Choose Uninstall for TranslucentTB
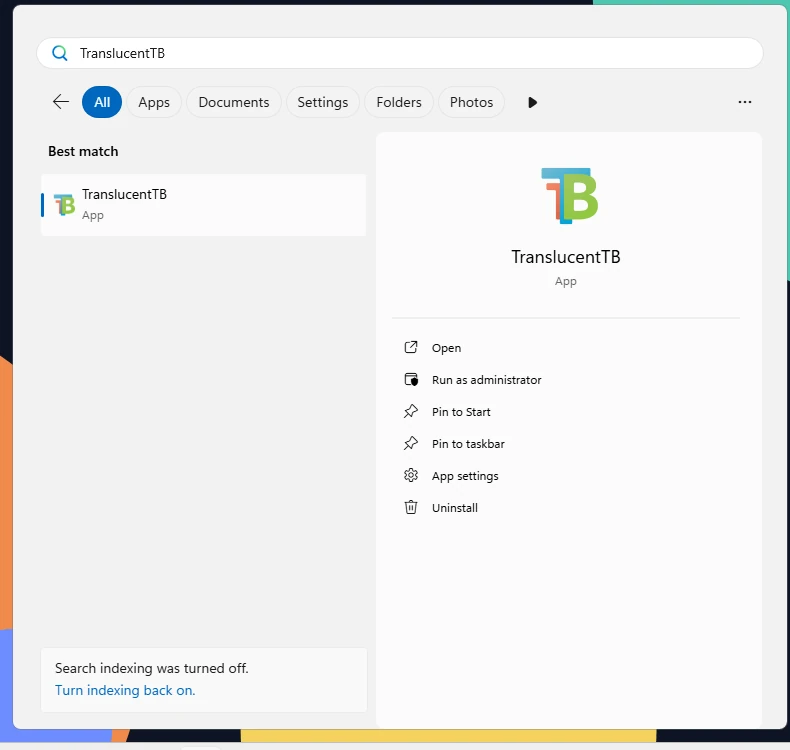Image resolution: width=790 pixels, height=750 pixels. point(455,508)
